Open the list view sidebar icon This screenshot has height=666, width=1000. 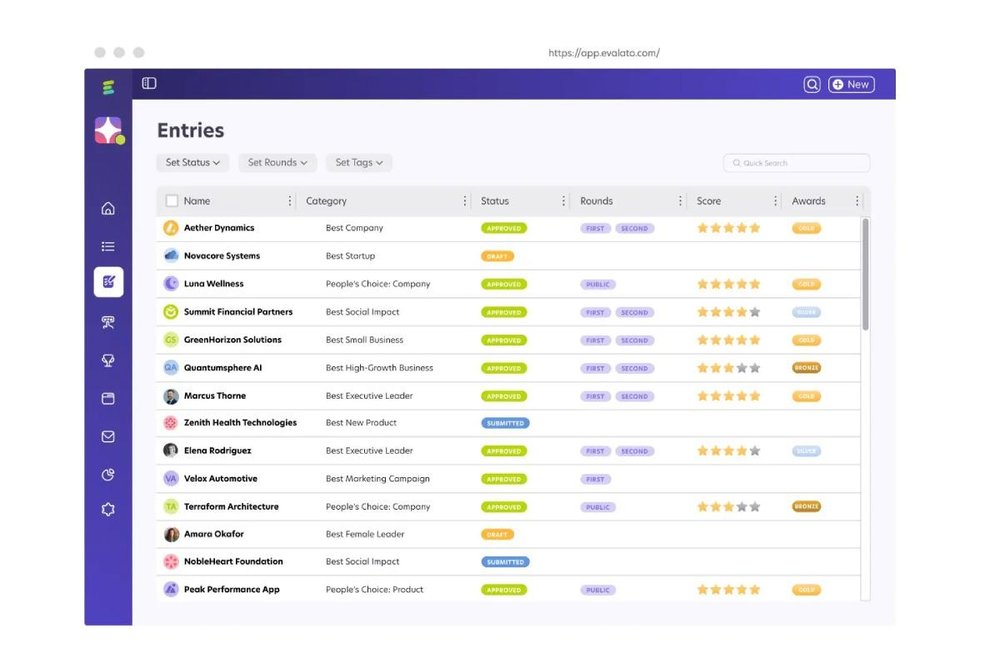point(108,246)
